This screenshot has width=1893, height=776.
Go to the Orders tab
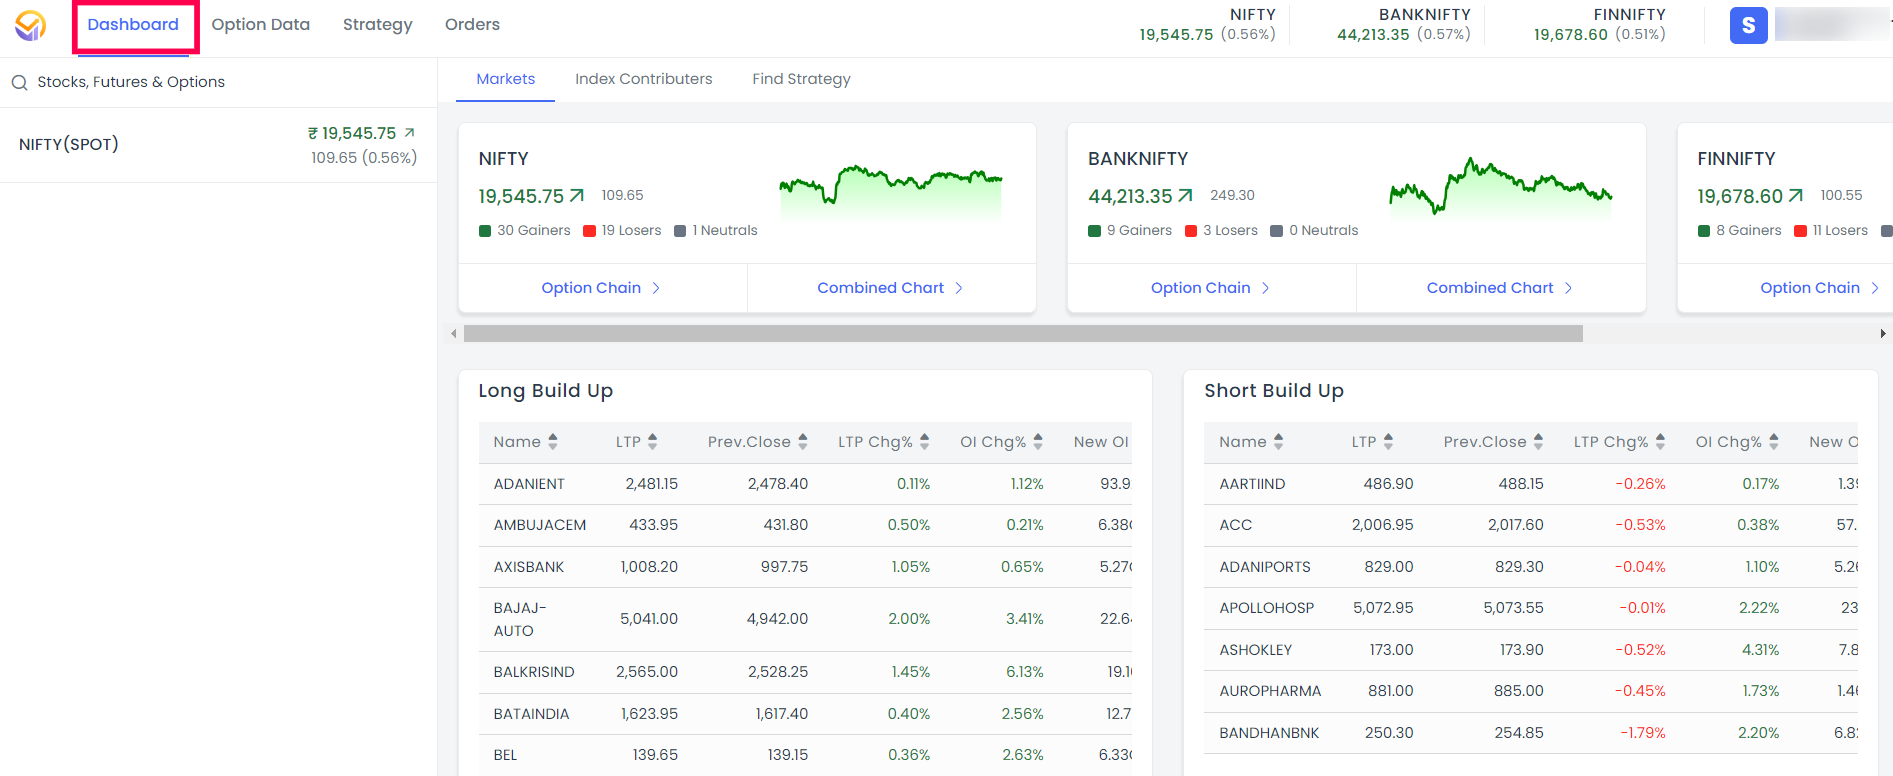coord(472,25)
